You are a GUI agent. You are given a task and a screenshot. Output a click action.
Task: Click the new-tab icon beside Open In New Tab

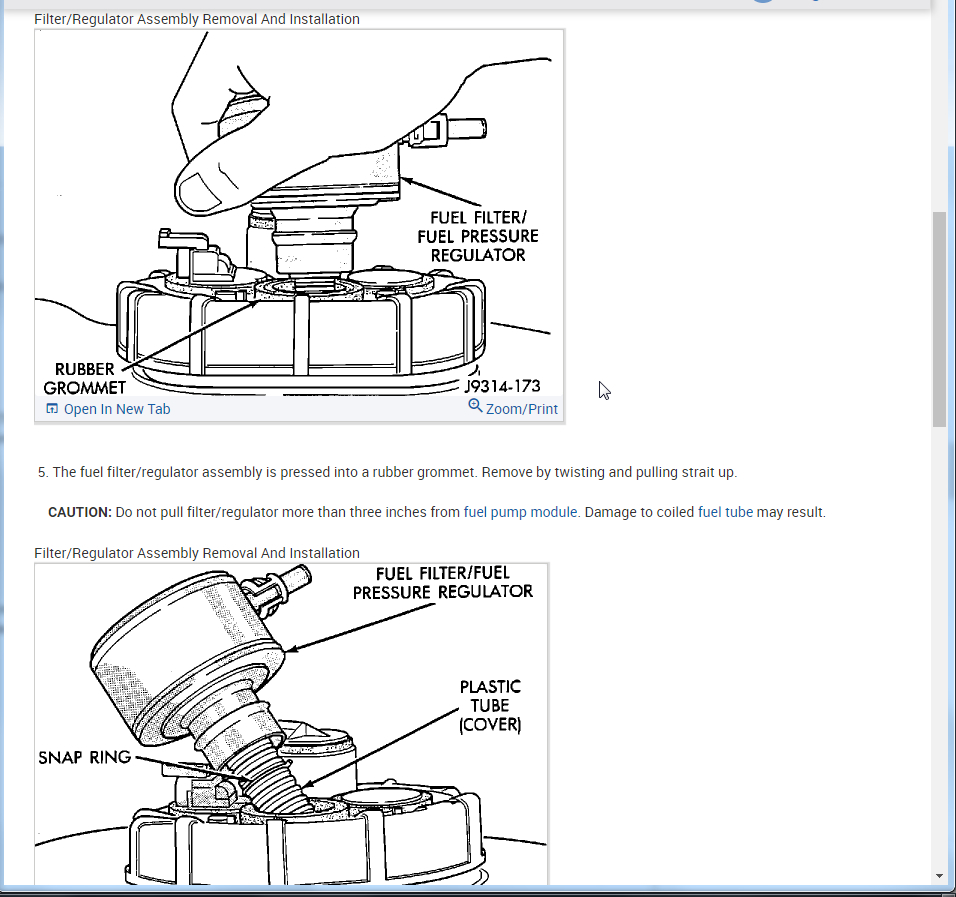[x=52, y=409]
